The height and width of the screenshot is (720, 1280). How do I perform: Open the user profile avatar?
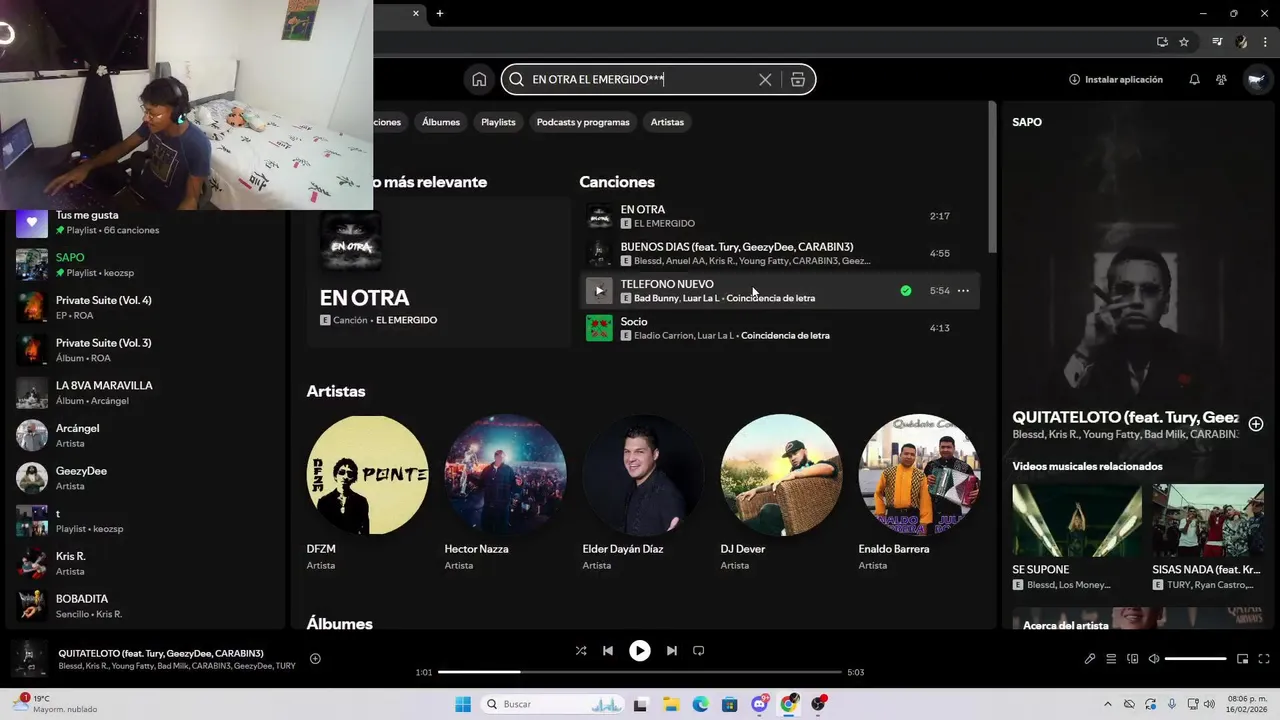pyautogui.click(x=1256, y=80)
